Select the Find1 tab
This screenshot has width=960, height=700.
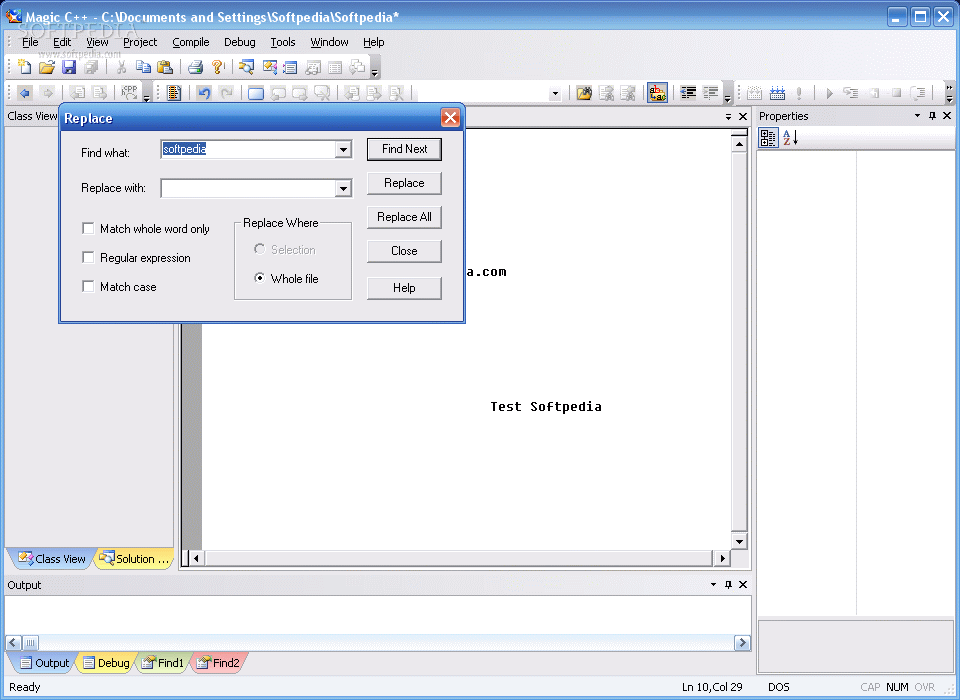coord(163,663)
